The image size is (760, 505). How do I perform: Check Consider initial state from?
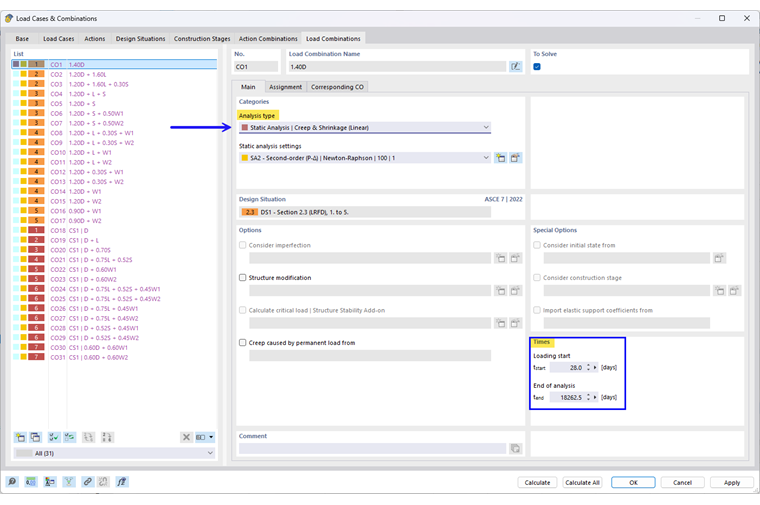click(x=537, y=245)
